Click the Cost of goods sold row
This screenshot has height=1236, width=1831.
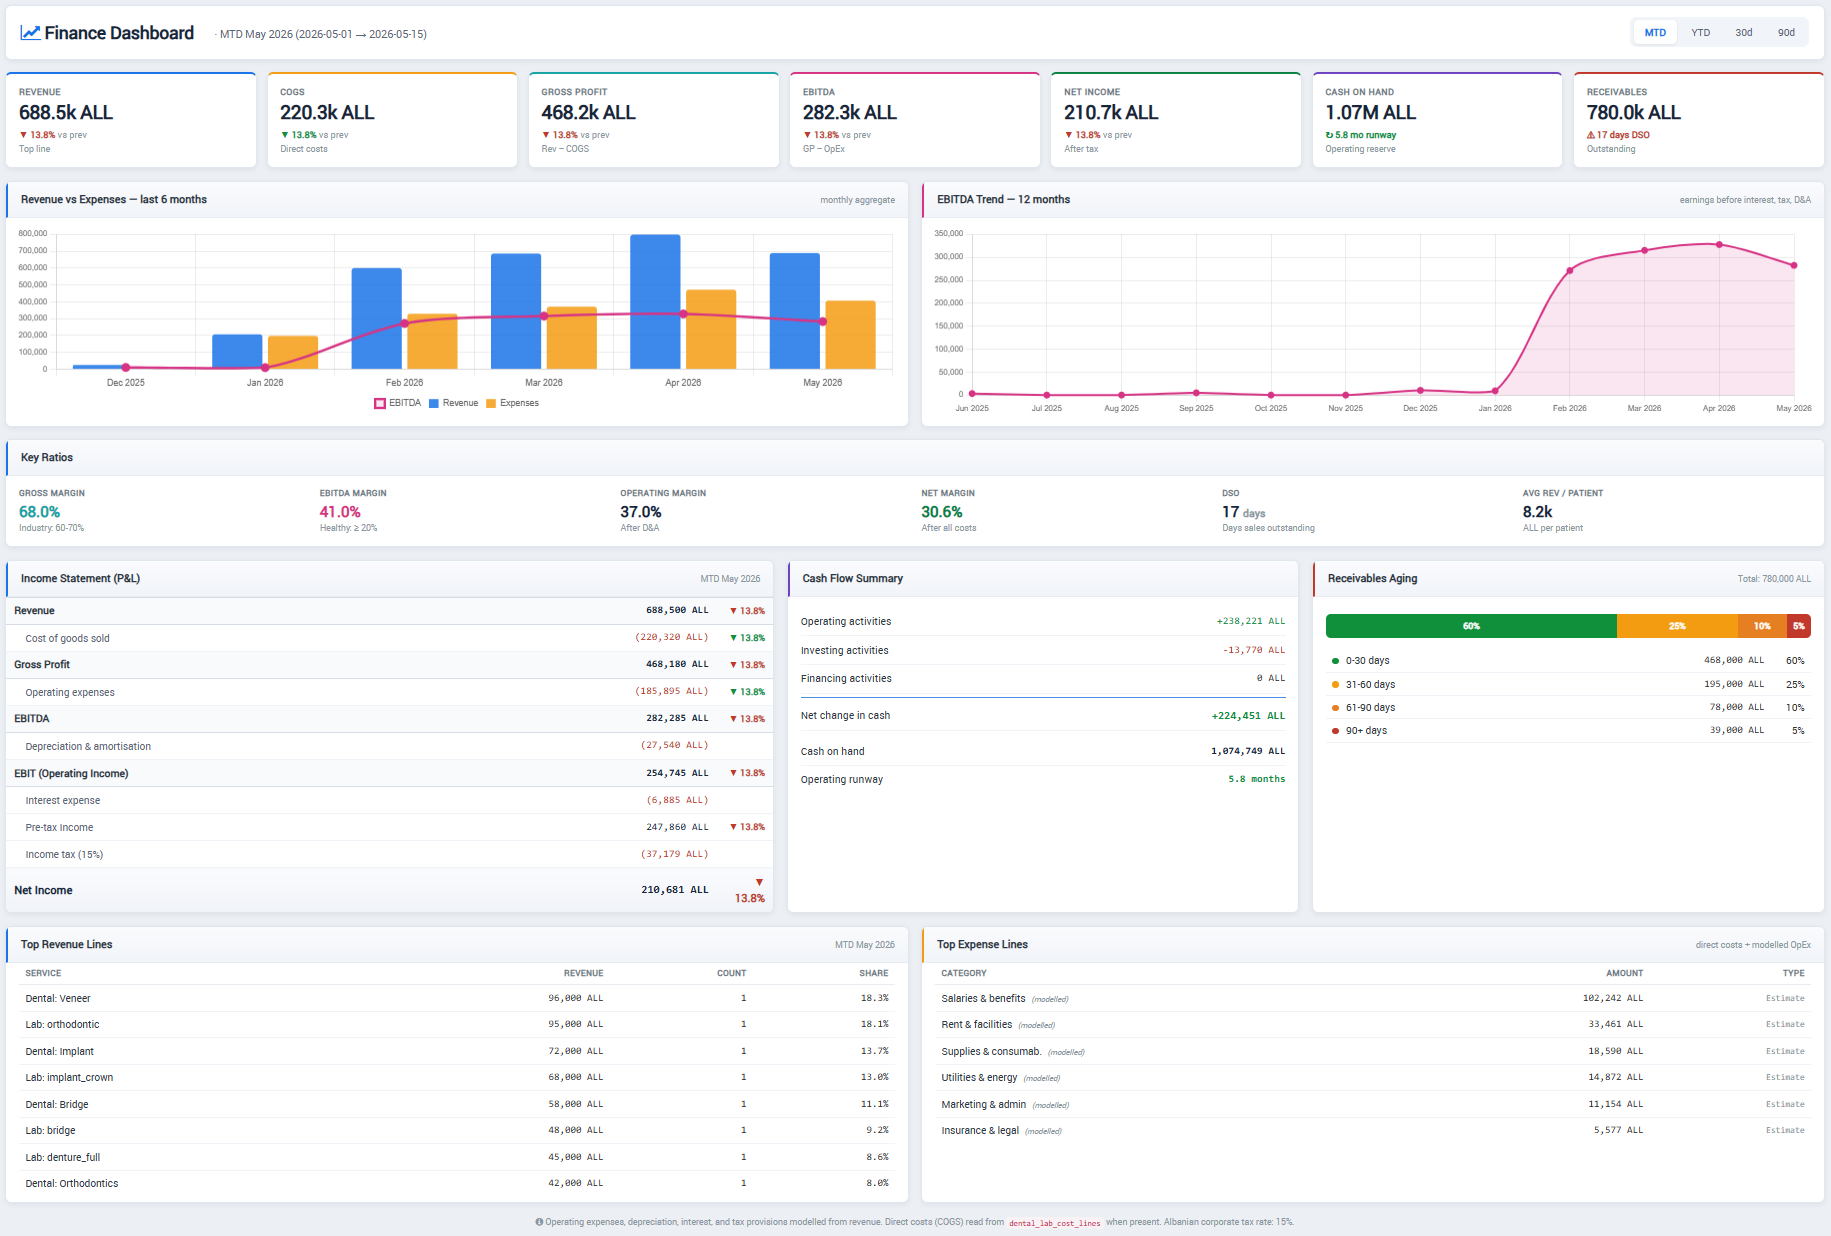[390, 638]
